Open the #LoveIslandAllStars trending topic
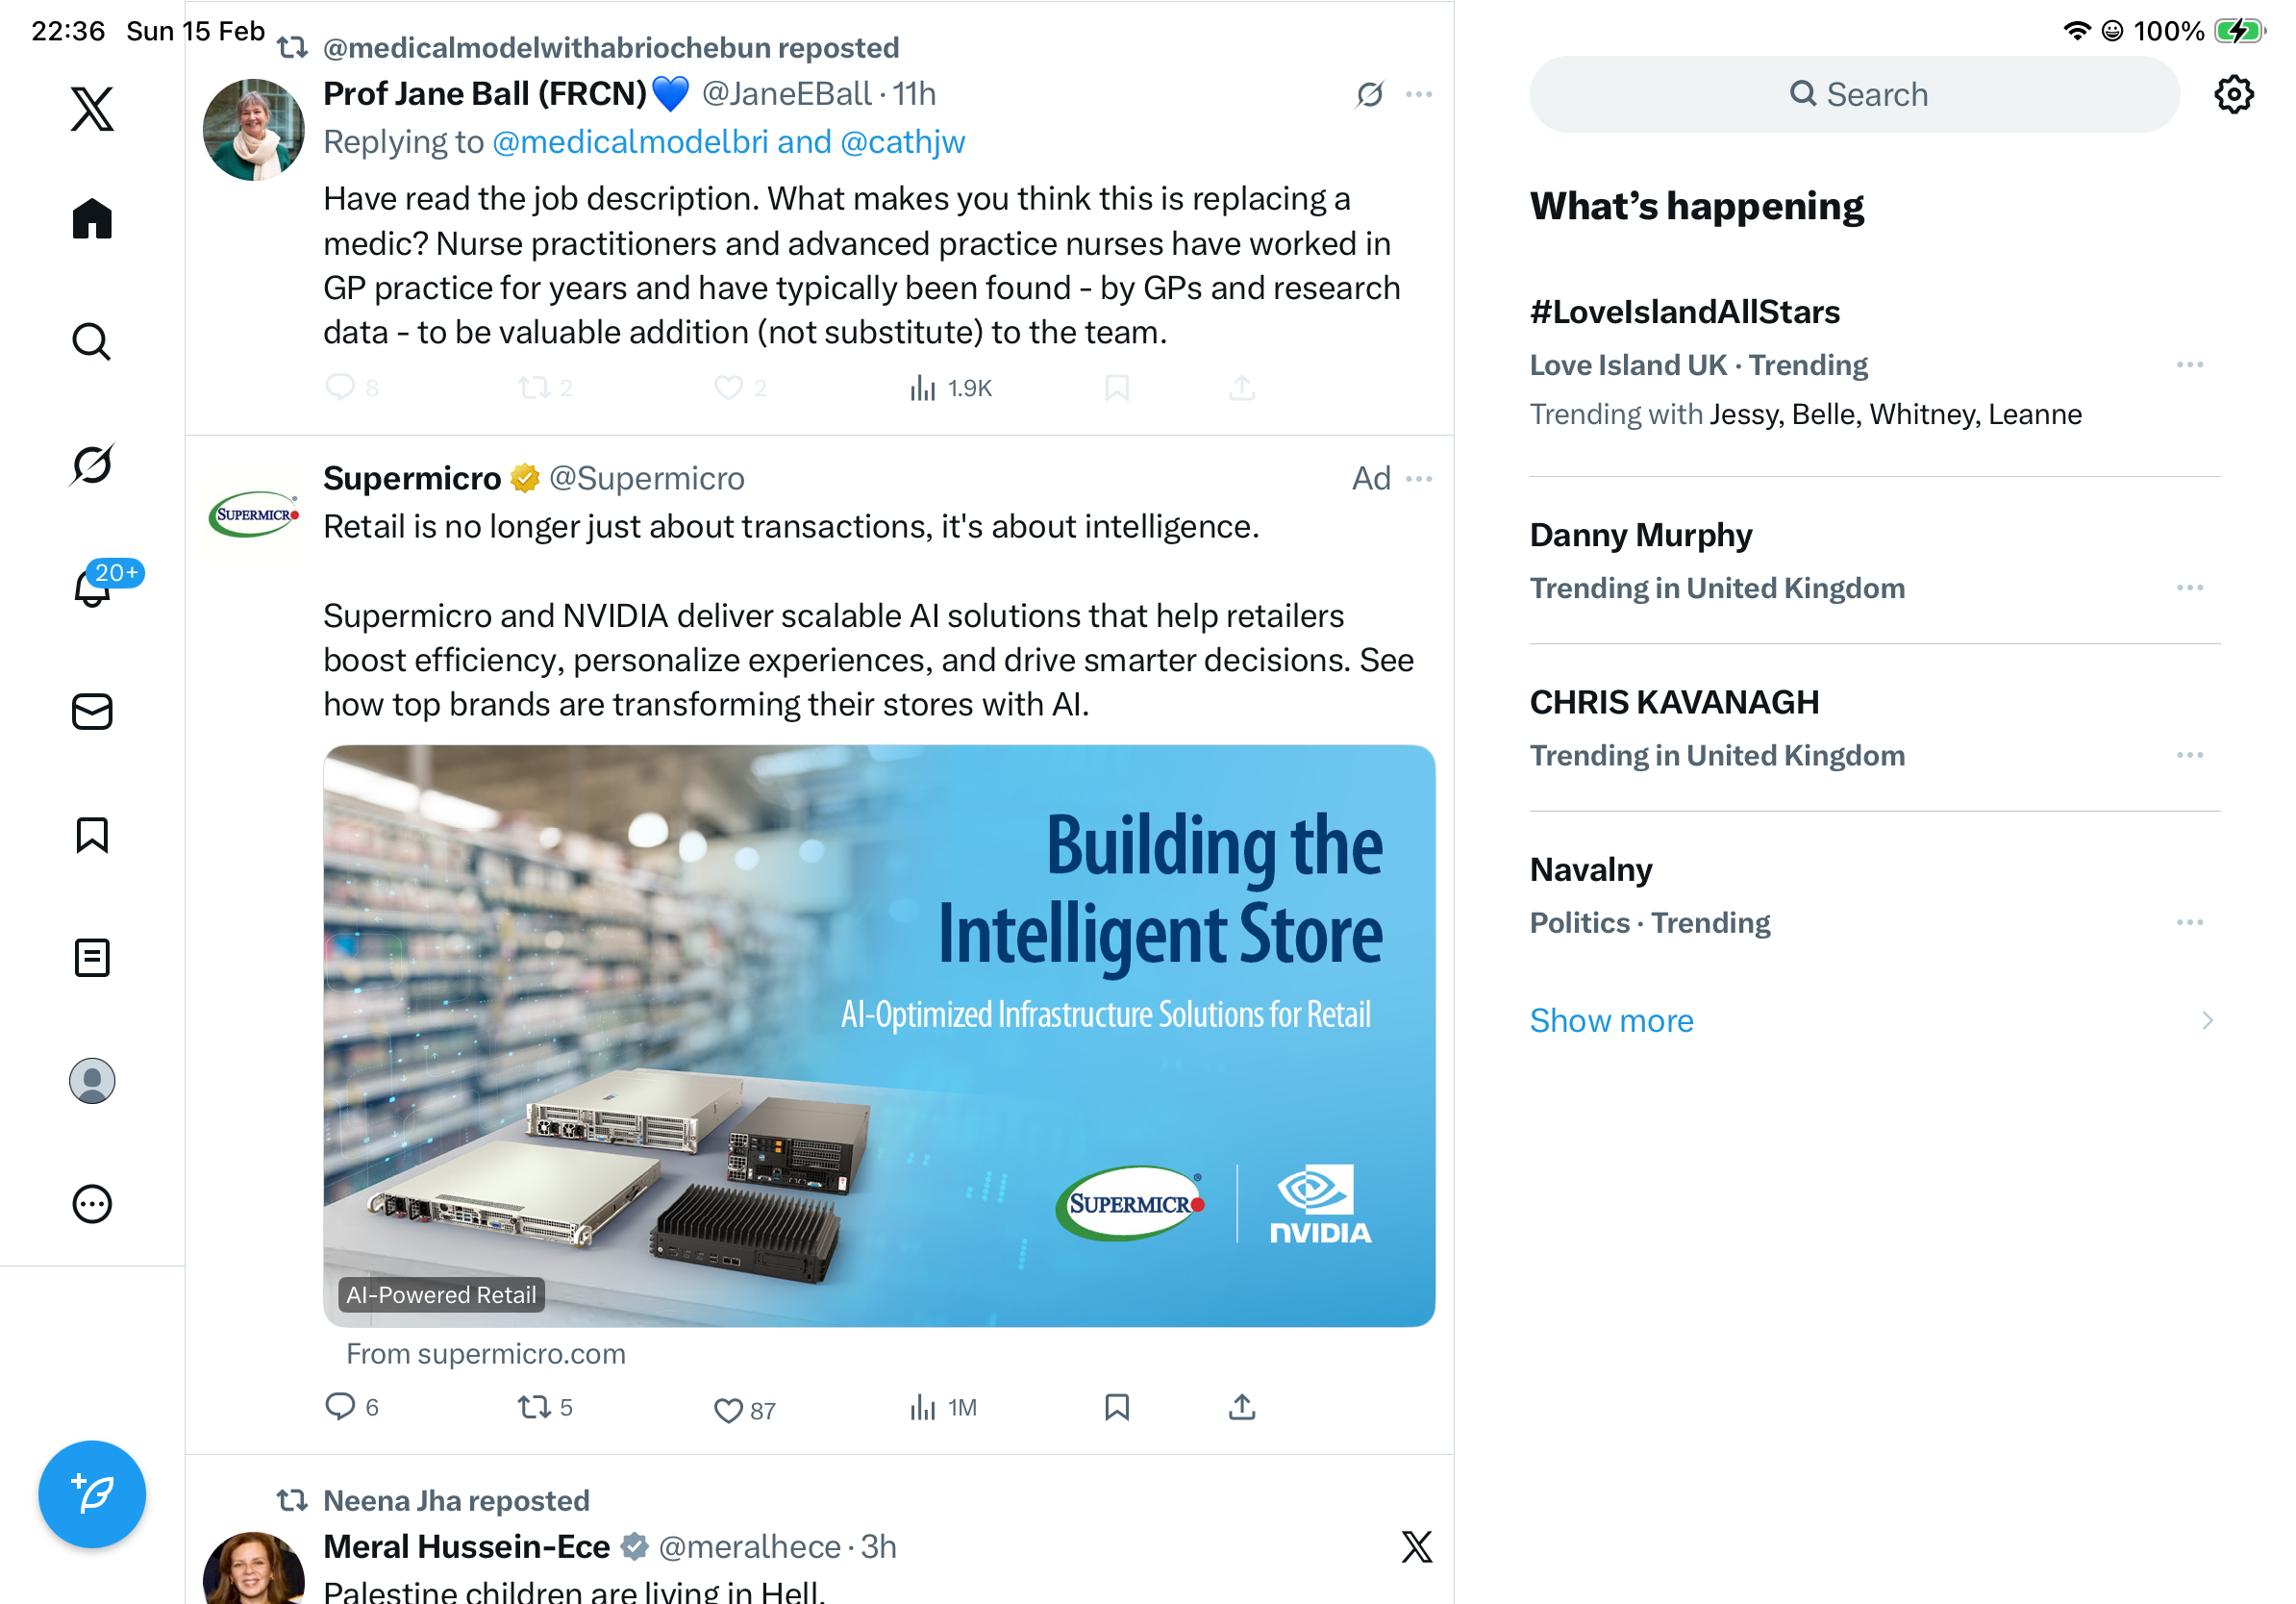Viewport: 2296px width, 1604px height. [1684, 313]
